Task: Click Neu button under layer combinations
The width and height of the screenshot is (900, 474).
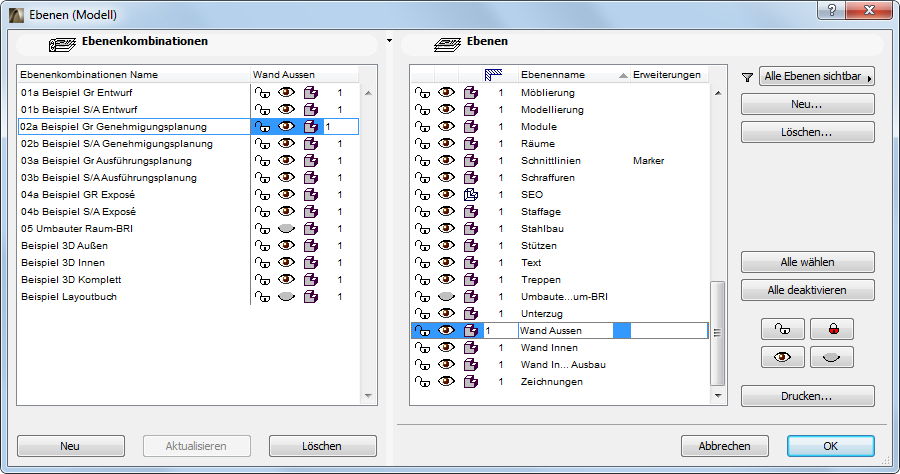Action: tap(71, 446)
